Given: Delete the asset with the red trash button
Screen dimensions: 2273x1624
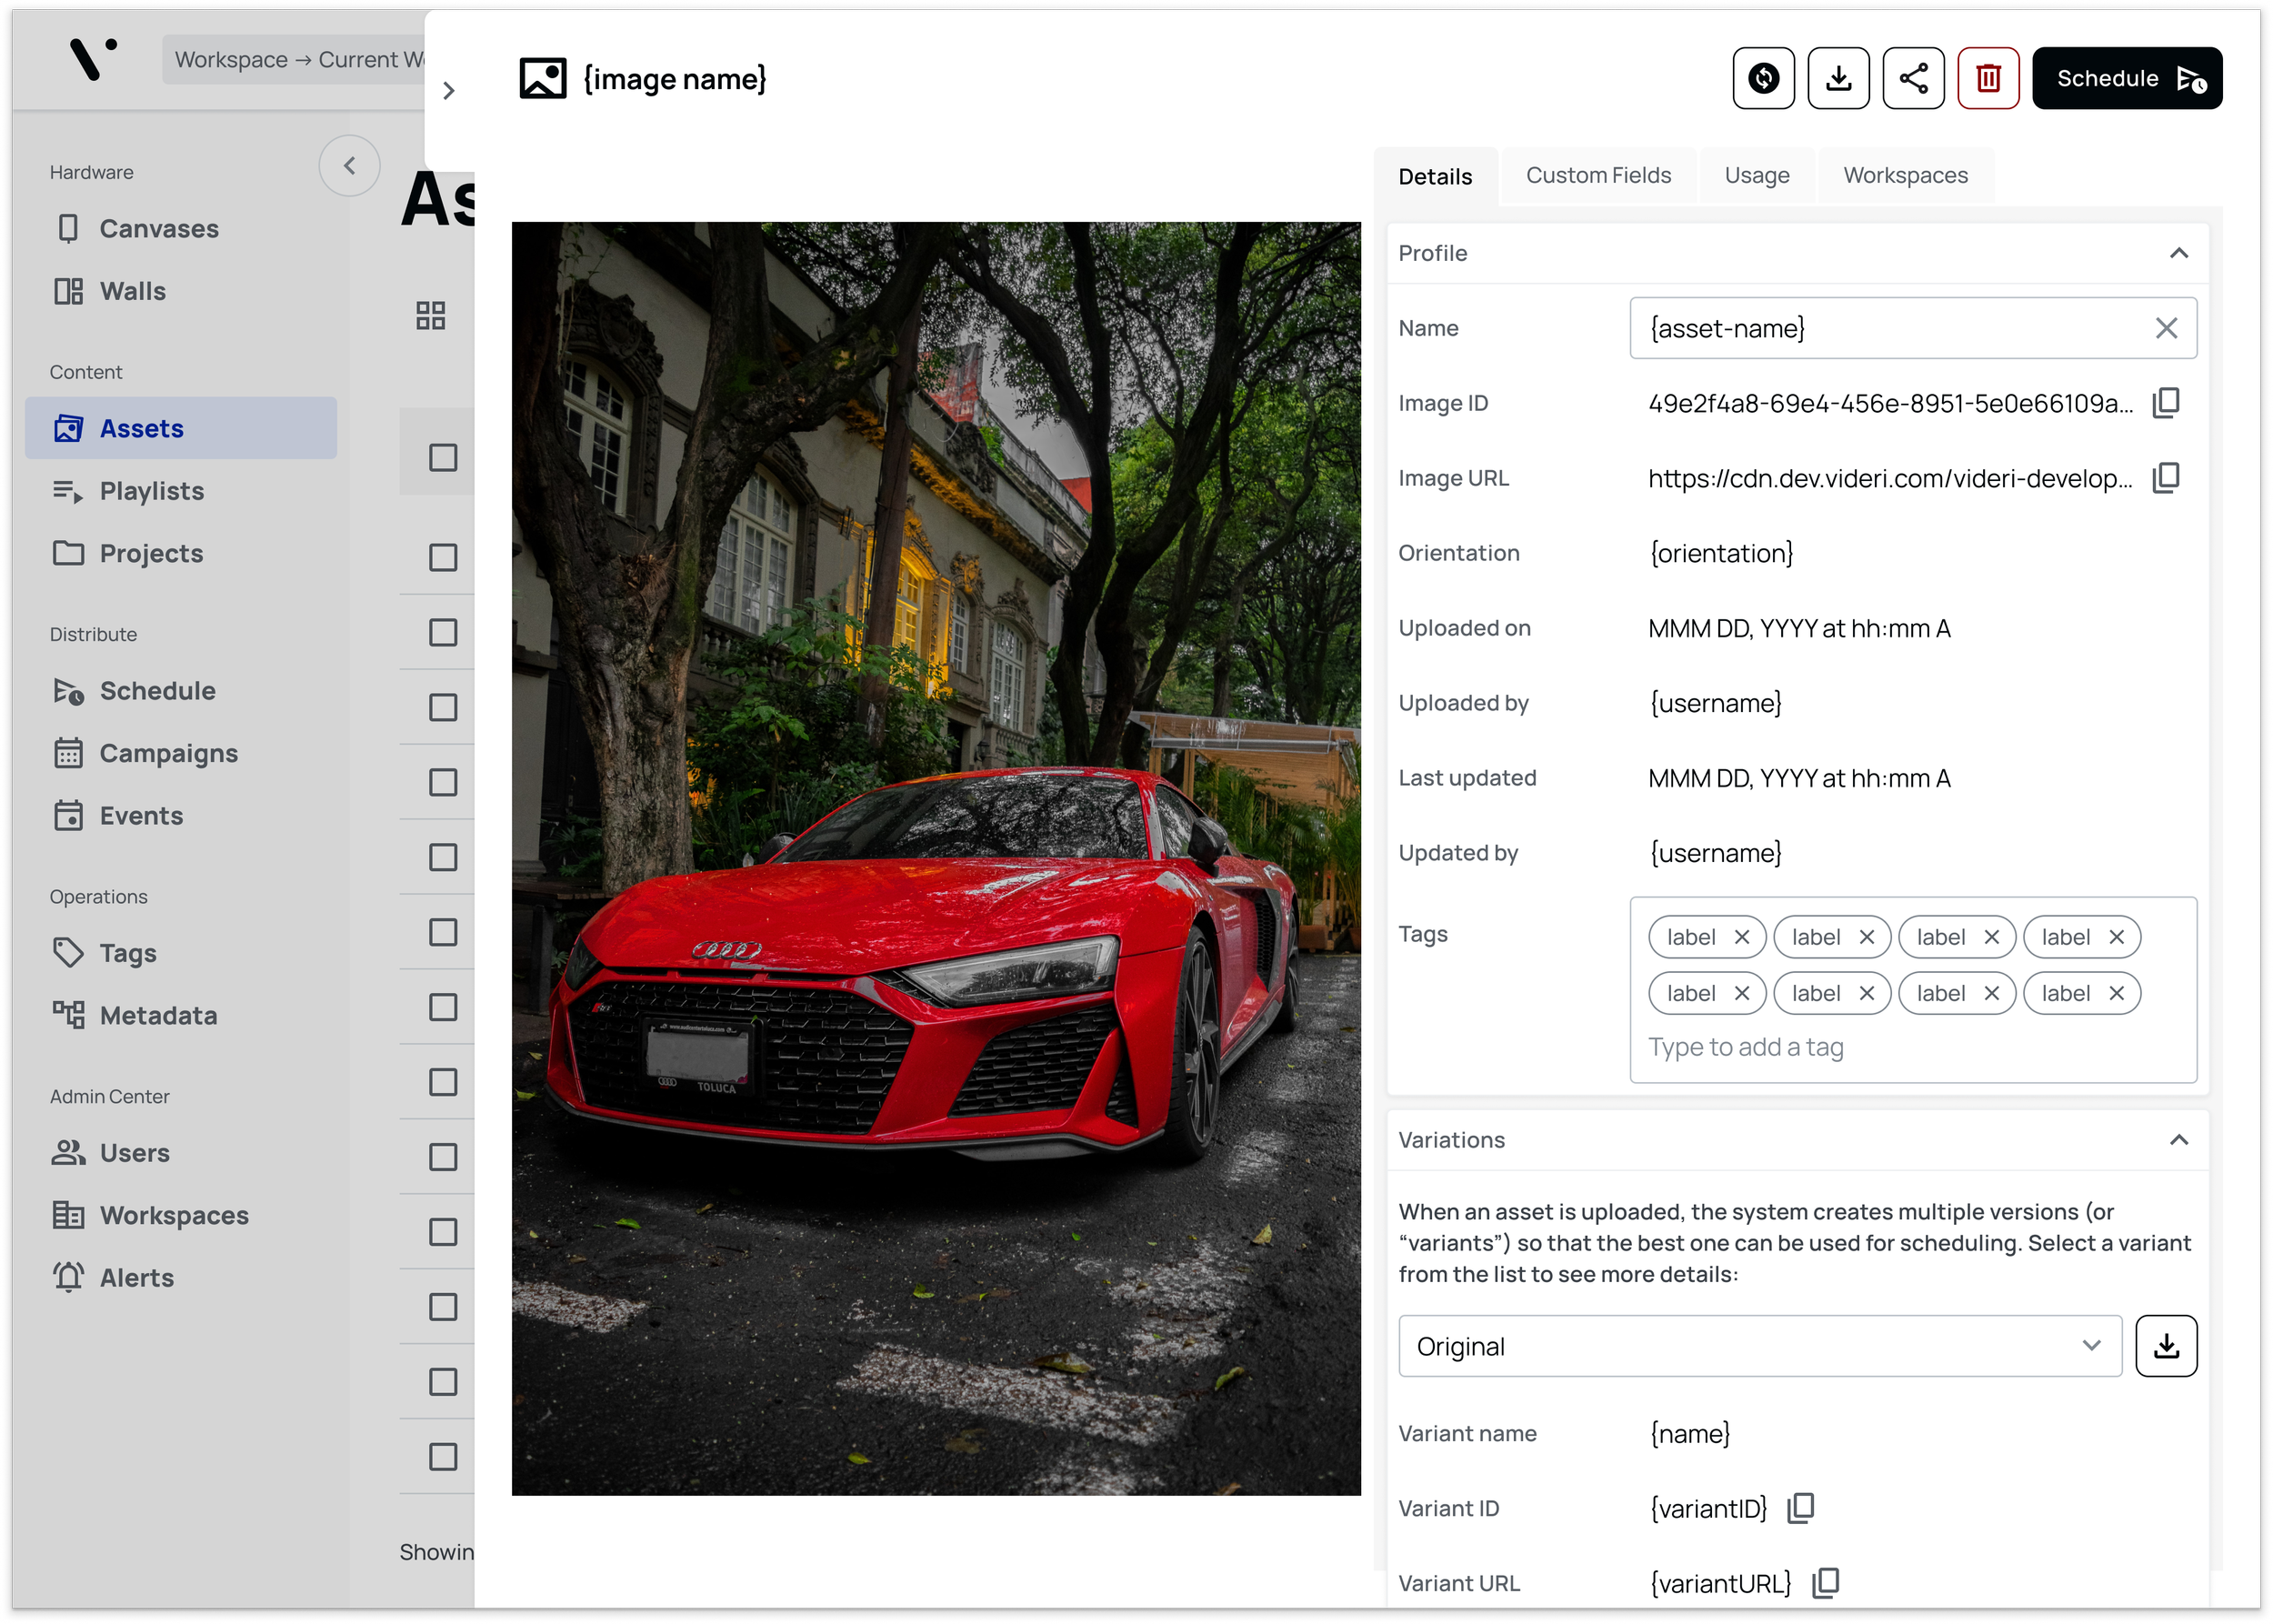Looking at the screenshot, I should click(1988, 78).
